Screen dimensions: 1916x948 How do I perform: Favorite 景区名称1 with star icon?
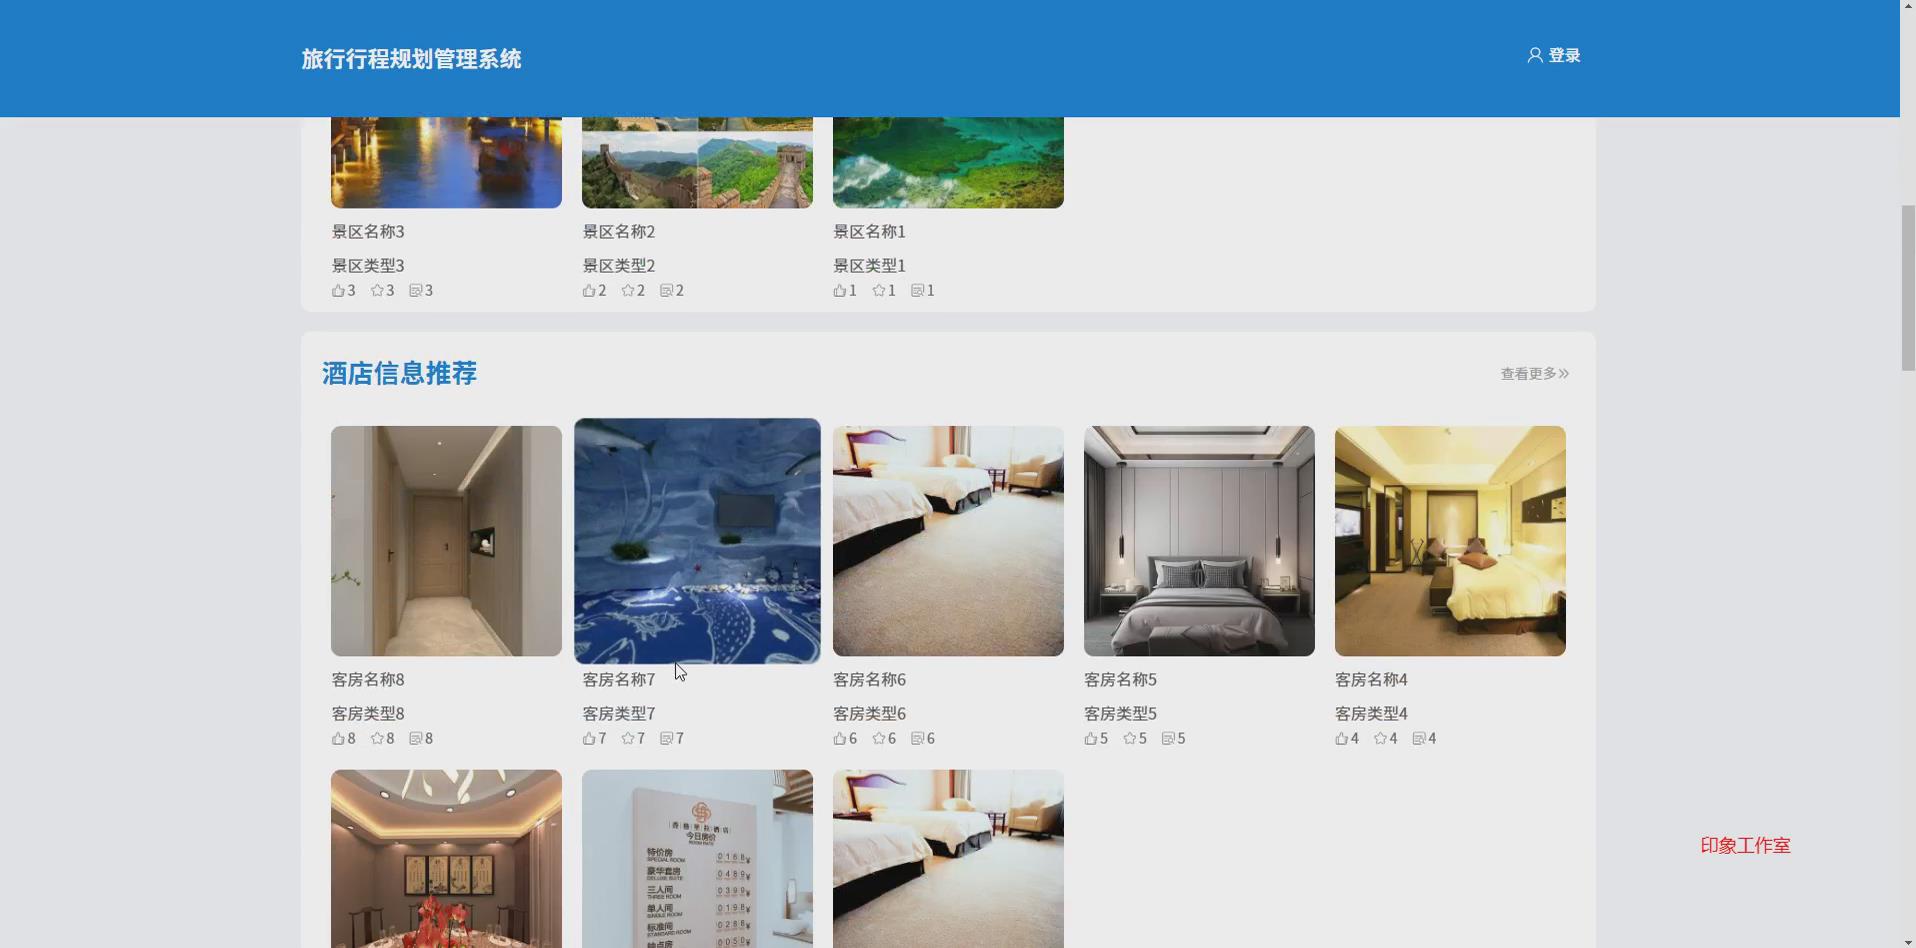coord(879,291)
